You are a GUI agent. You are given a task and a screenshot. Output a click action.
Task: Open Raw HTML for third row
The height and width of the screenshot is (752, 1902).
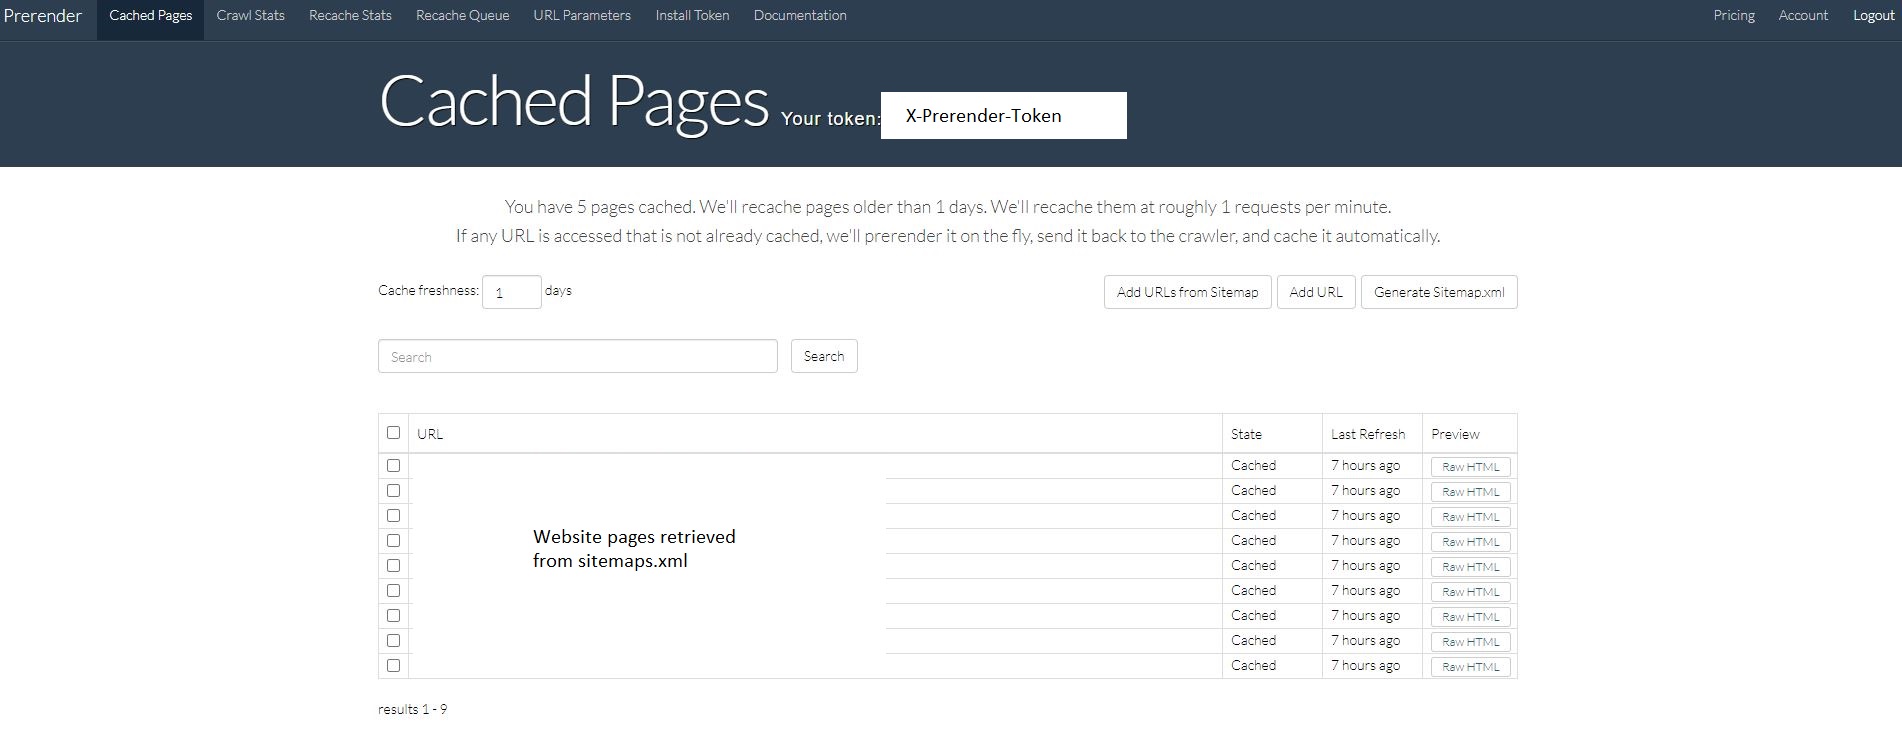pyautogui.click(x=1470, y=517)
